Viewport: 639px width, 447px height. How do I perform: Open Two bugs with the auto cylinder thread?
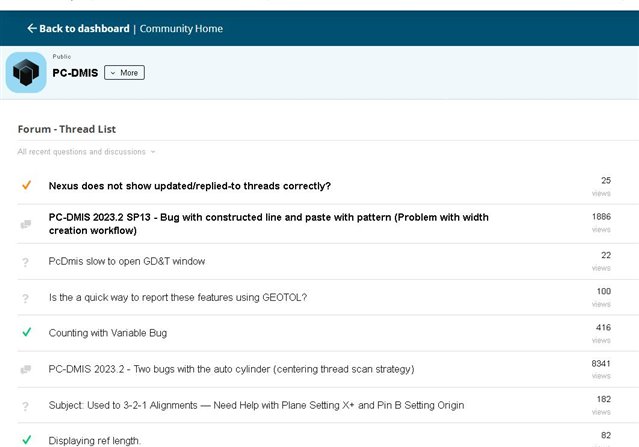[231, 369]
